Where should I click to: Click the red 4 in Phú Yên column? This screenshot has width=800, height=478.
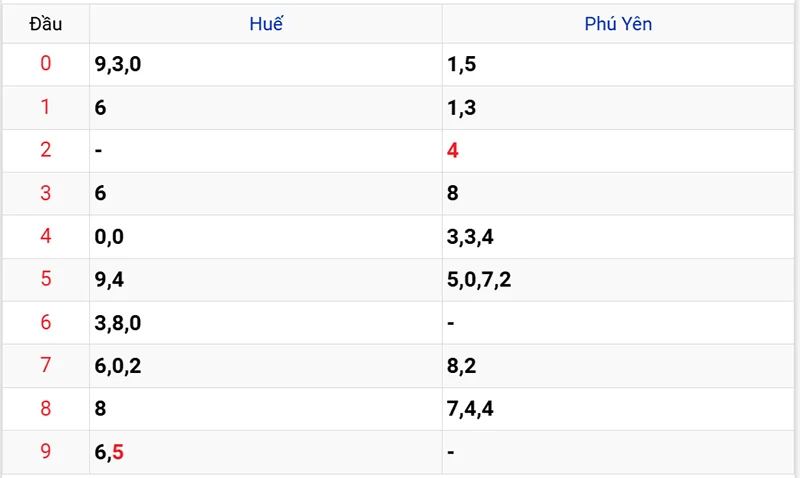[x=453, y=151]
